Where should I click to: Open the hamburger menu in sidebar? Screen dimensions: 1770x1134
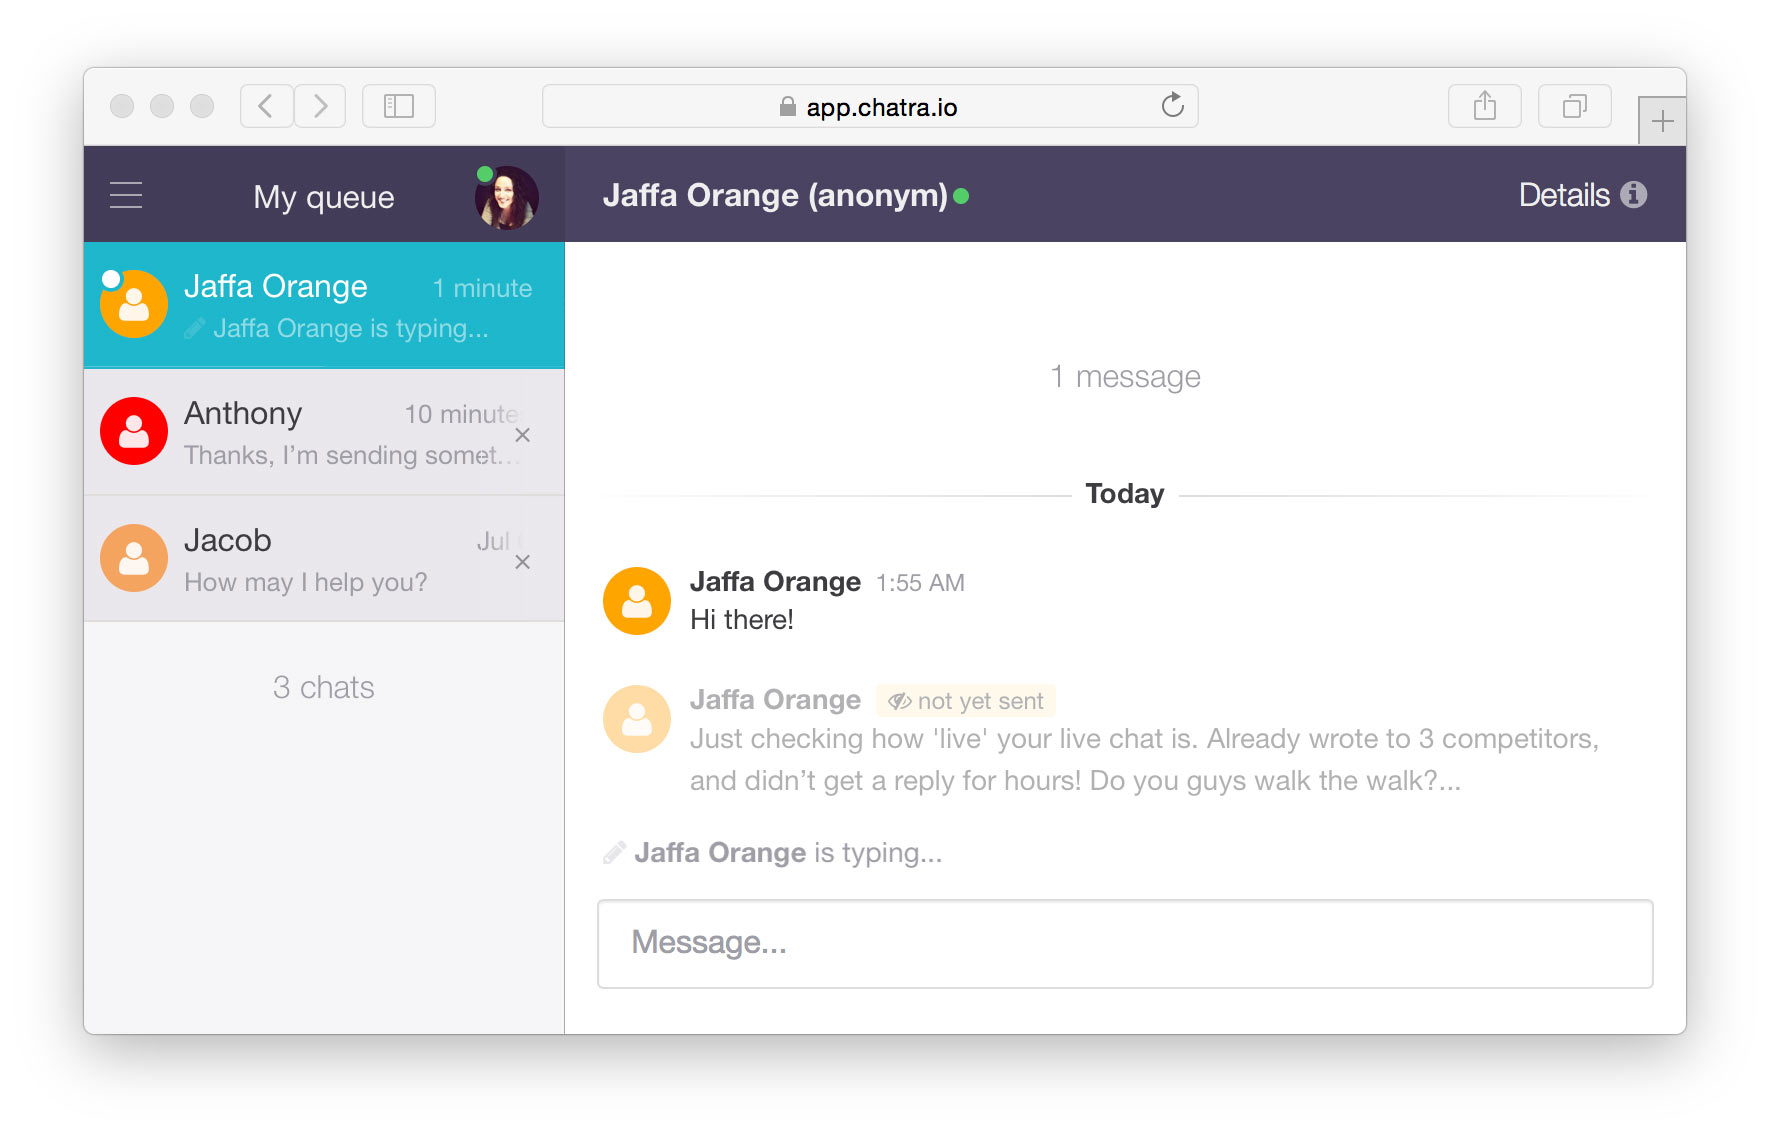(126, 195)
